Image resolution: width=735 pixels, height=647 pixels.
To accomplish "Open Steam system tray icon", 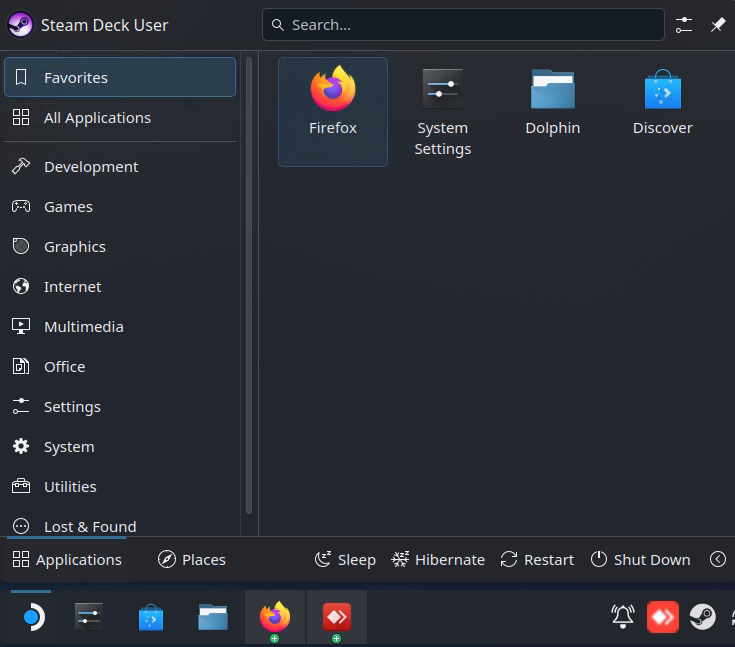I will point(702,617).
